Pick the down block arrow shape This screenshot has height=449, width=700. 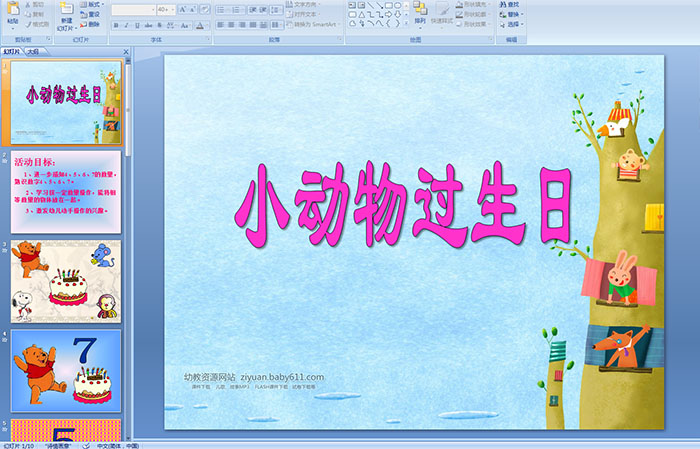397,14
